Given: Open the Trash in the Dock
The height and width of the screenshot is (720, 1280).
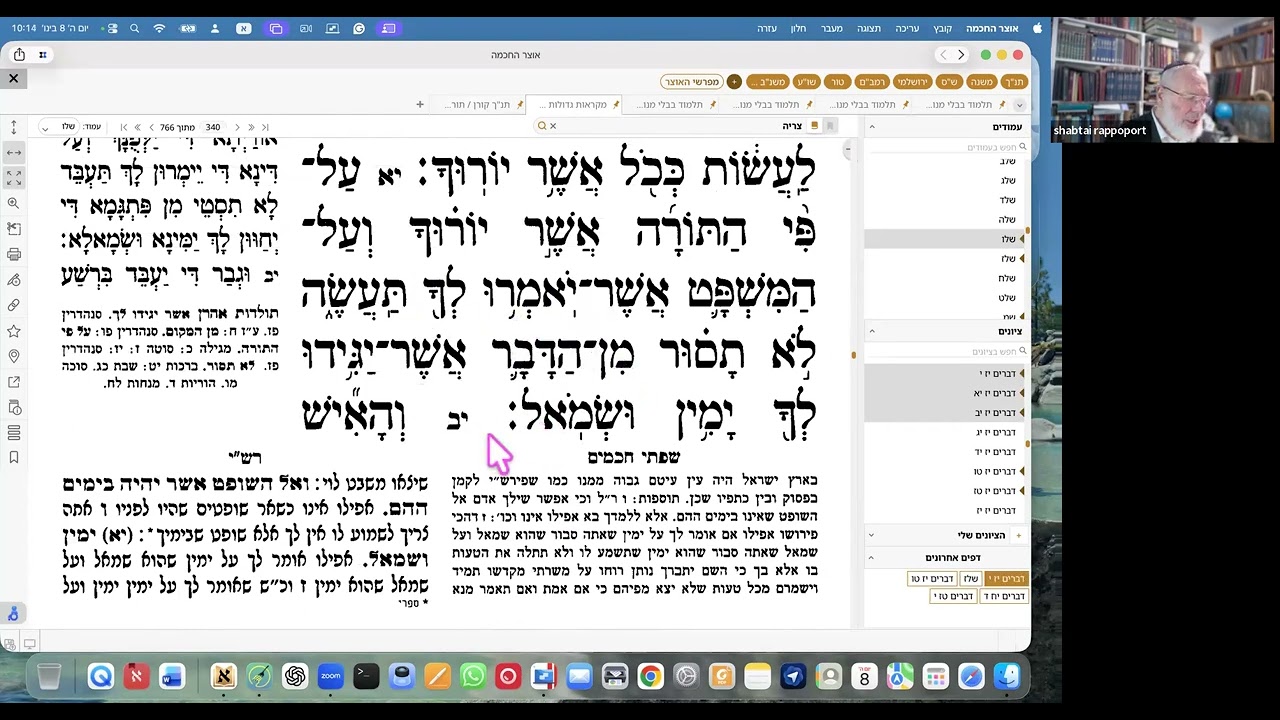Looking at the screenshot, I should 49,677.
